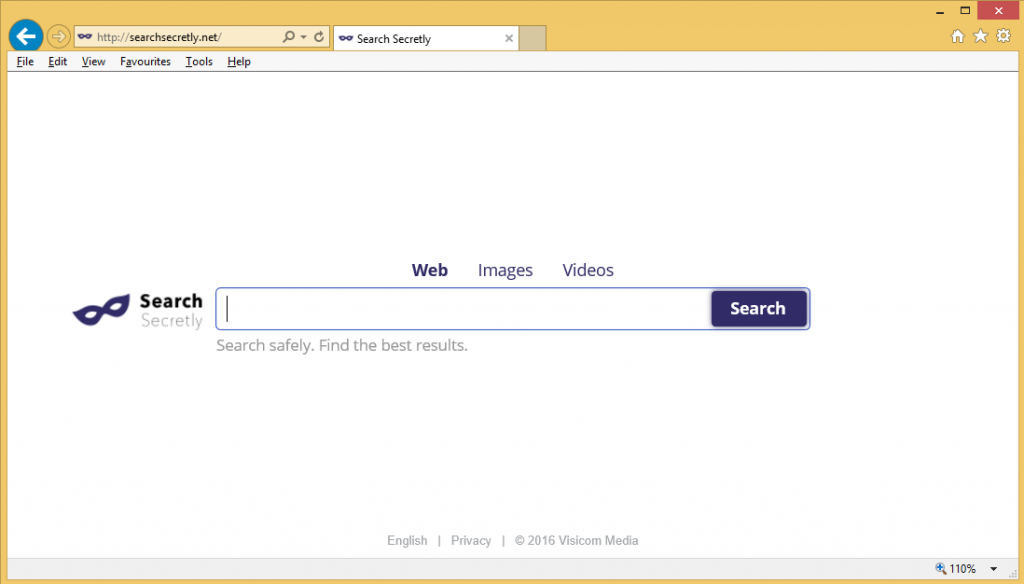This screenshot has width=1024, height=584.
Task: Open the Favourites menu
Action: pos(145,62)
